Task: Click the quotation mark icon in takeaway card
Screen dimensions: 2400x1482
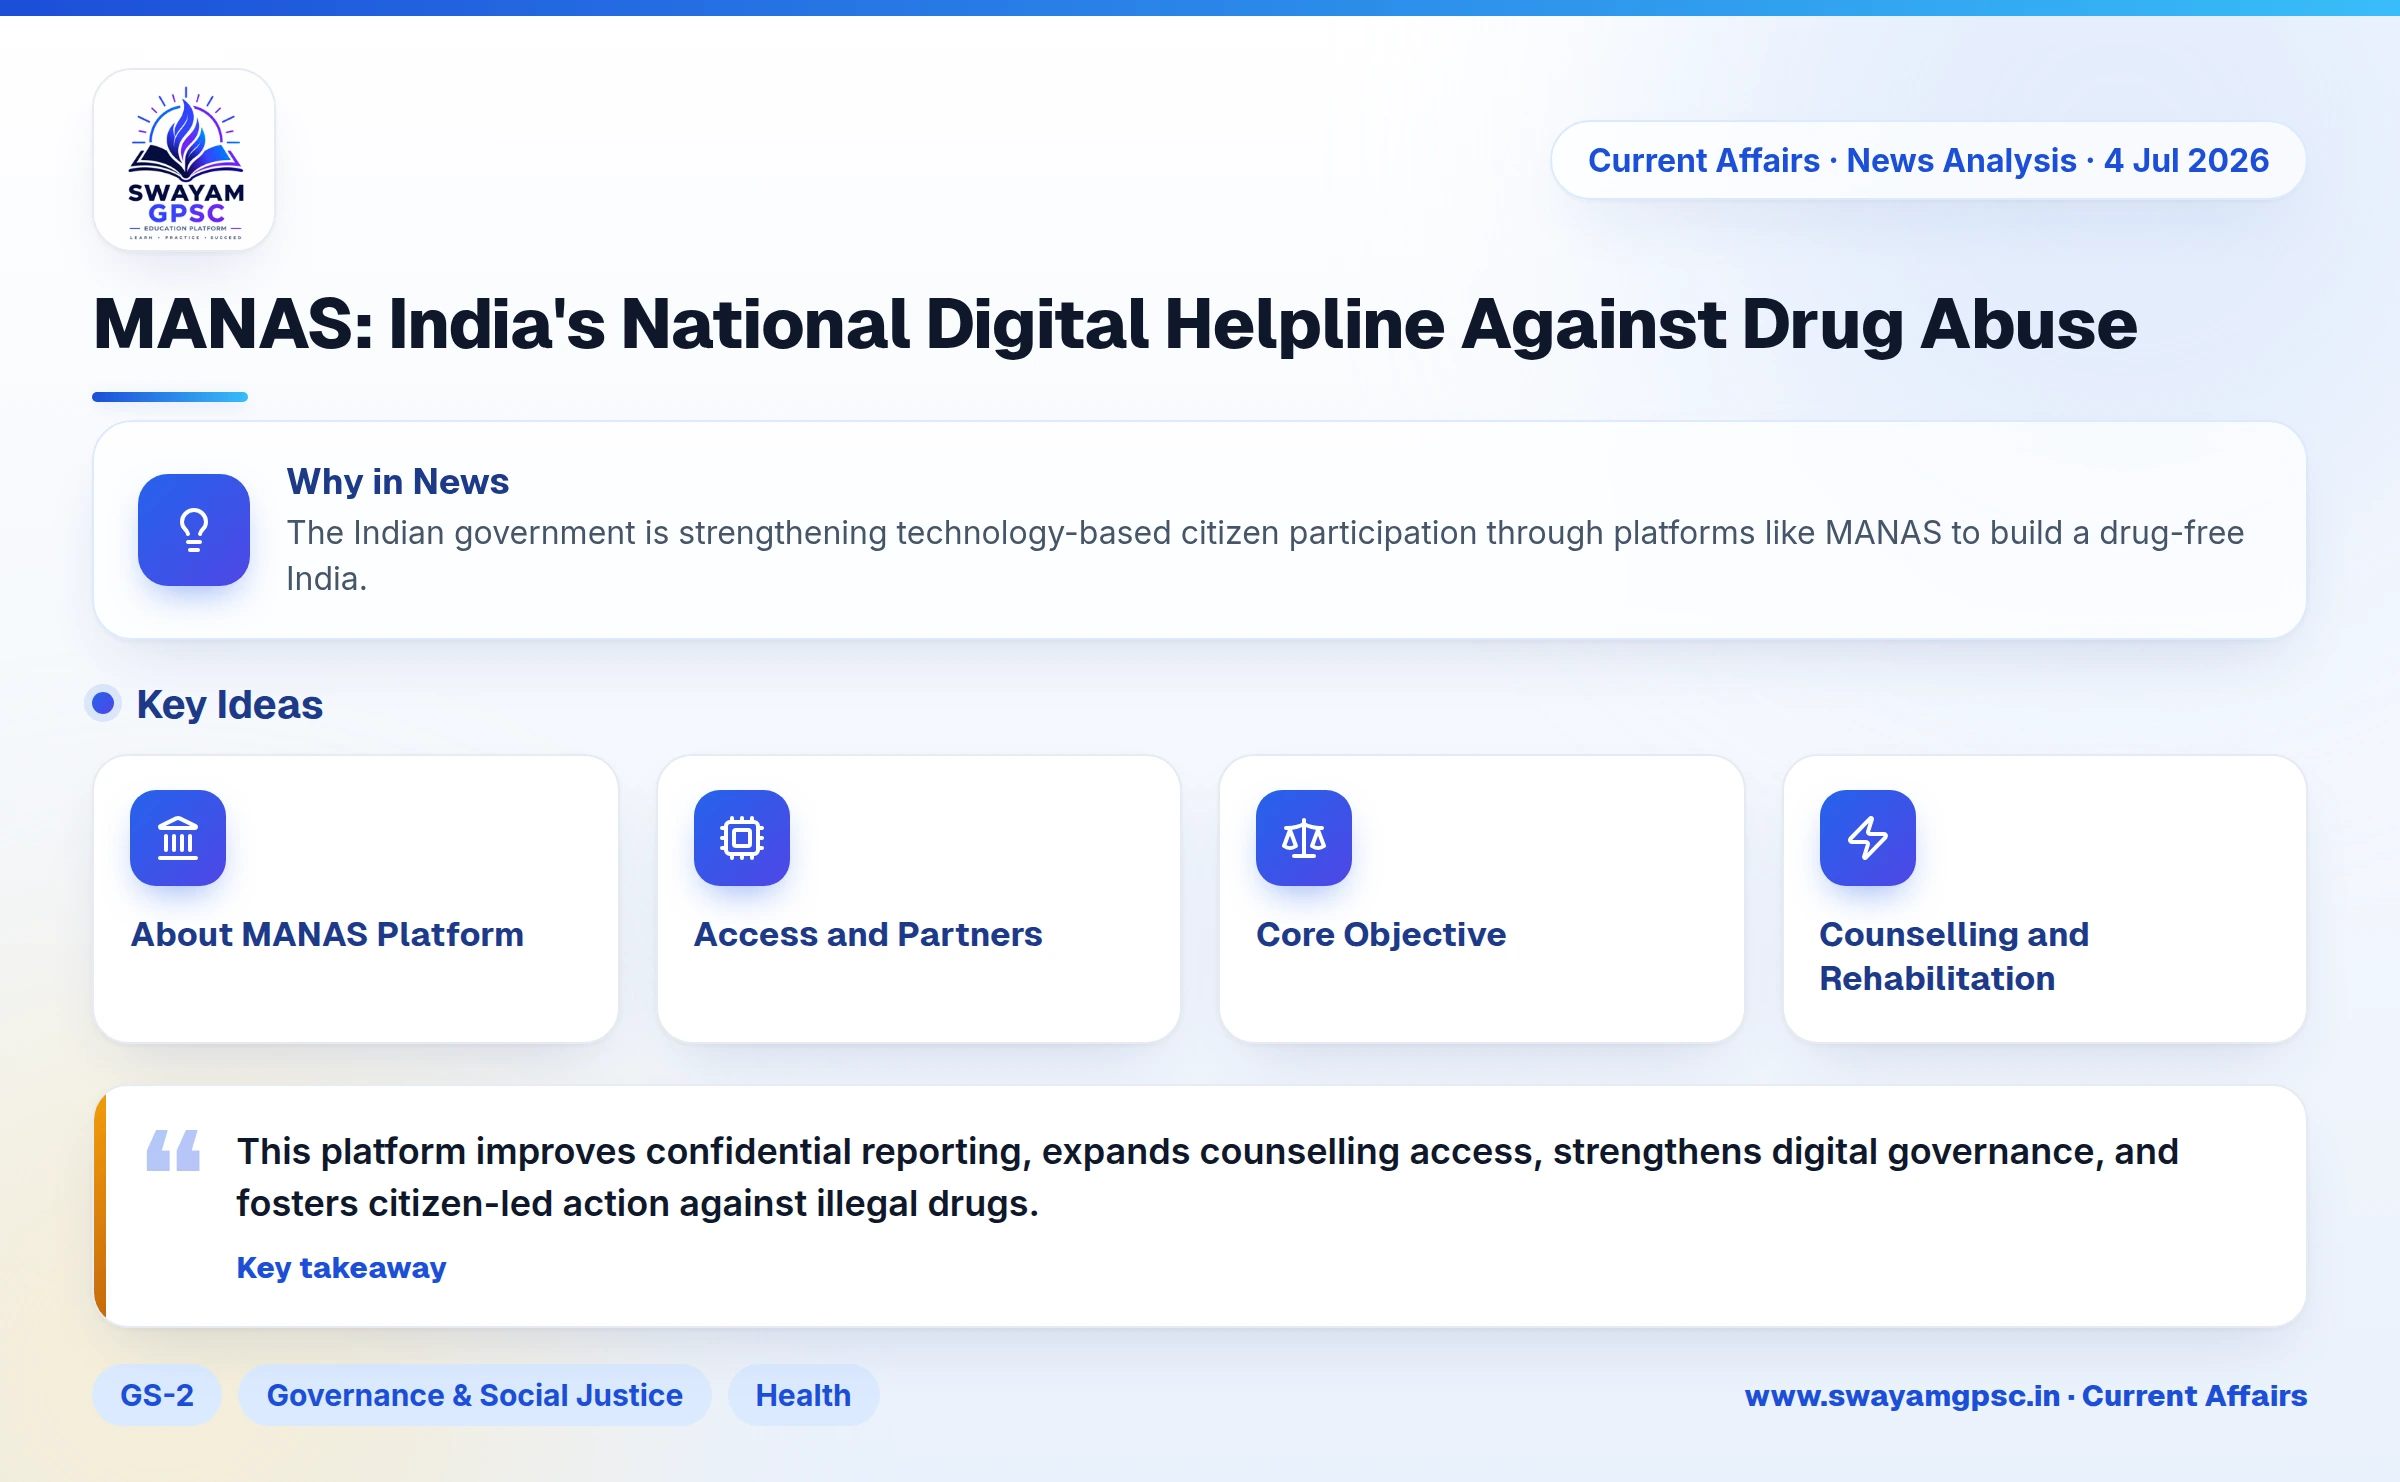Action: 173,1150
